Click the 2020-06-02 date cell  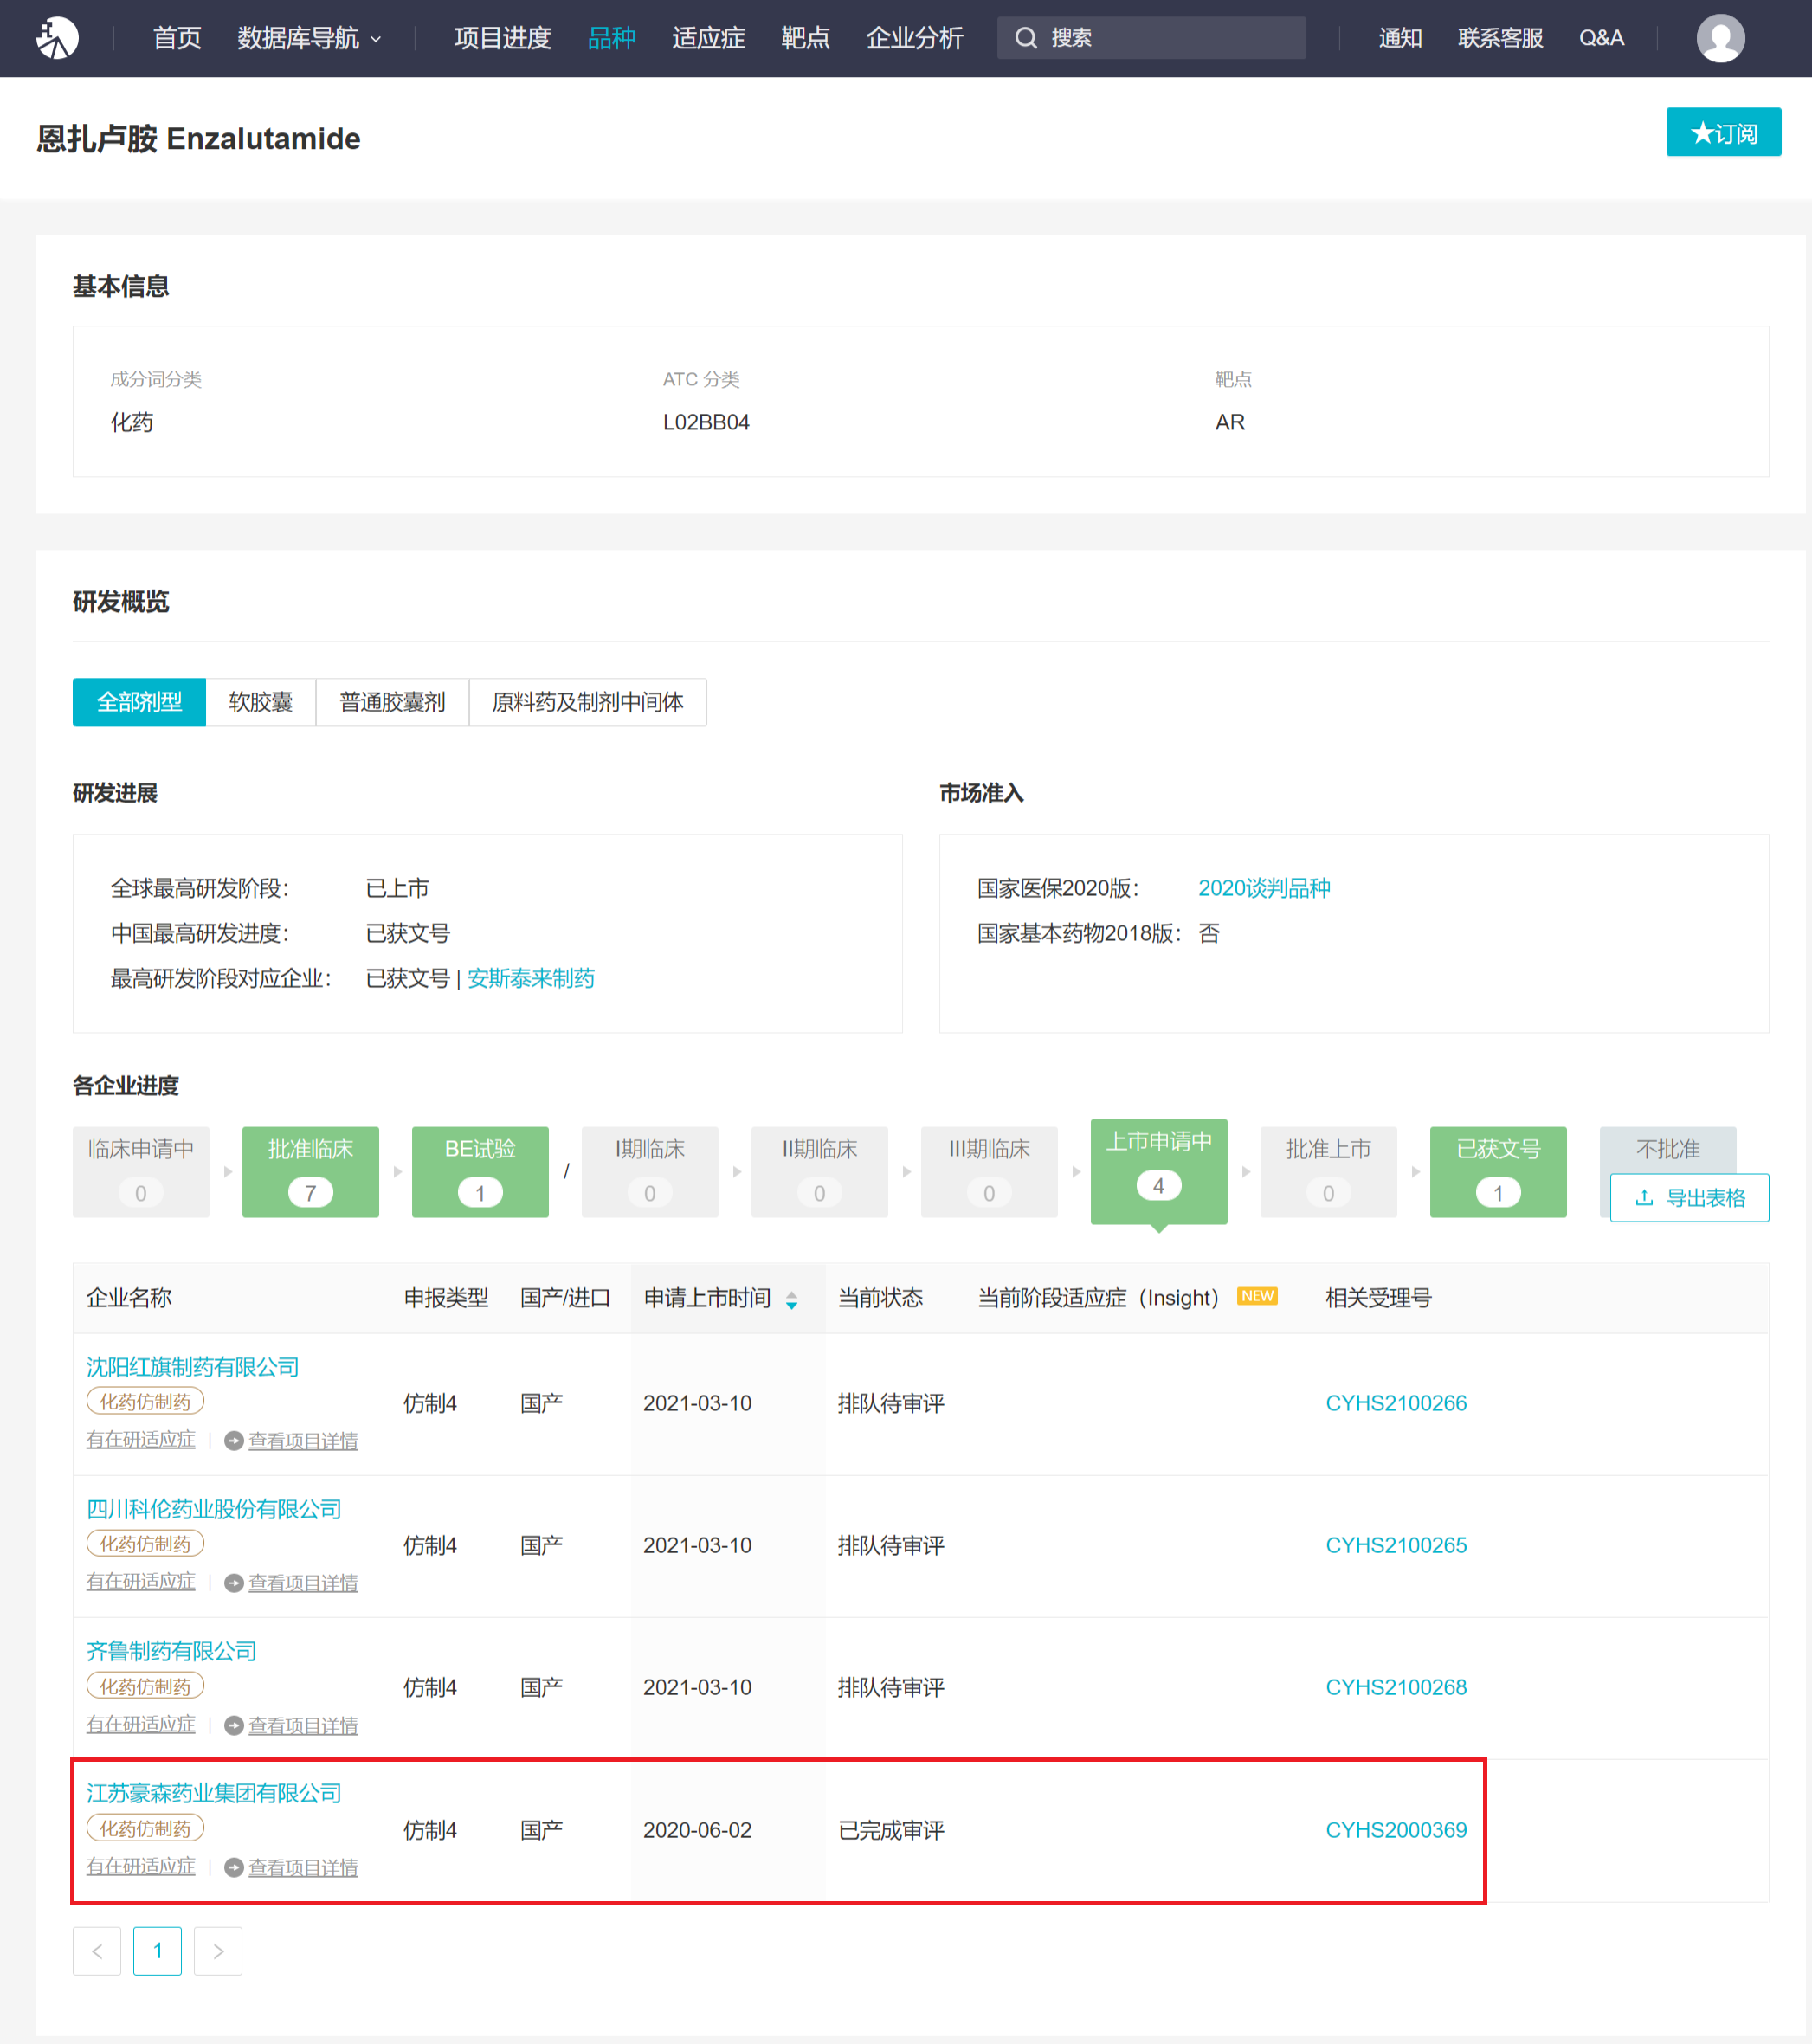coord(697,1830)
